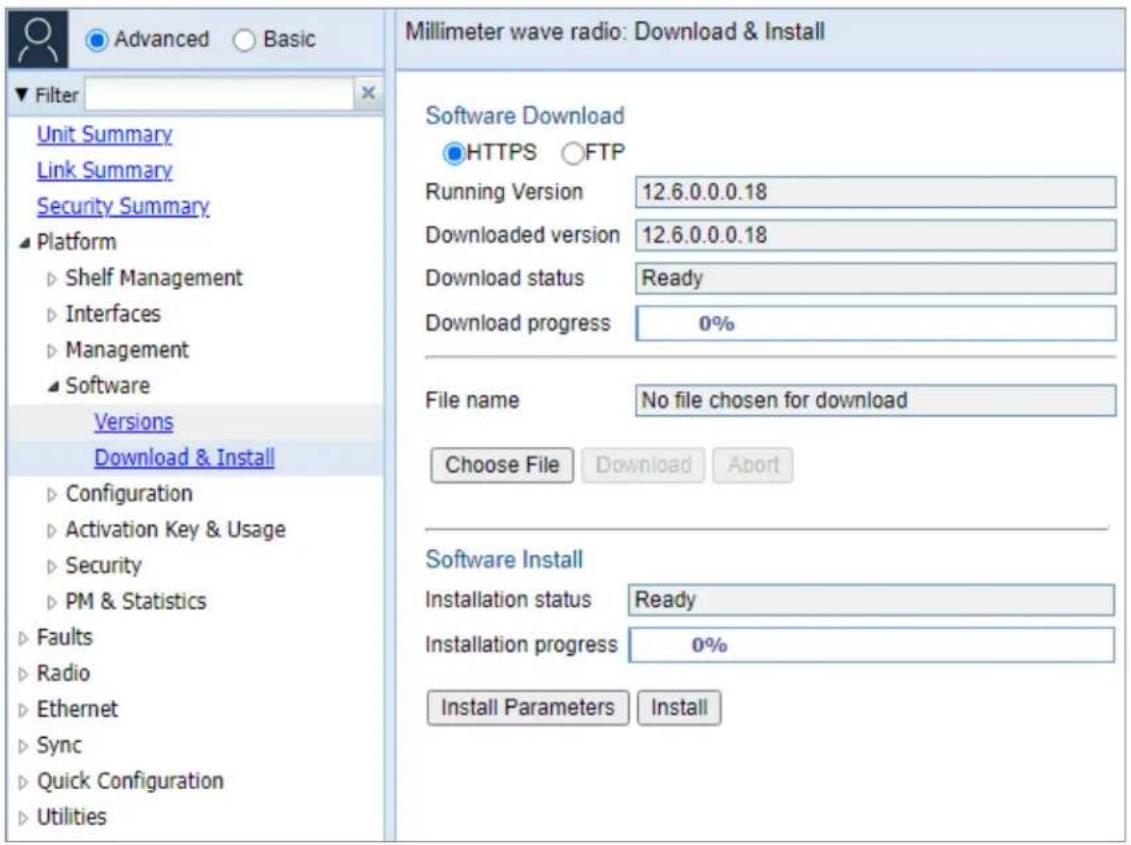1131x845 pixels.
Task: Open the Unit Summary link
Action: coord(105,134)
